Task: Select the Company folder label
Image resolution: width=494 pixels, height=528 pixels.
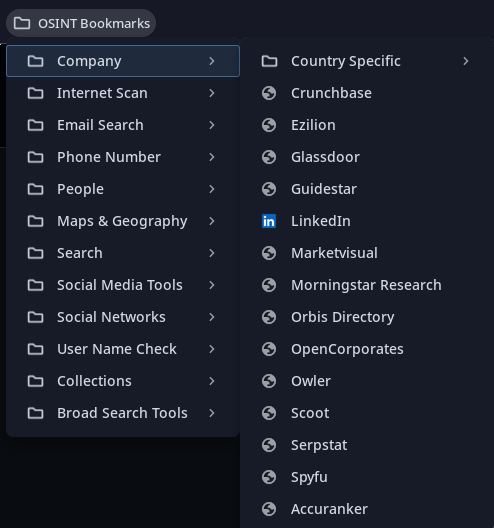Action: tap(89, 61)
